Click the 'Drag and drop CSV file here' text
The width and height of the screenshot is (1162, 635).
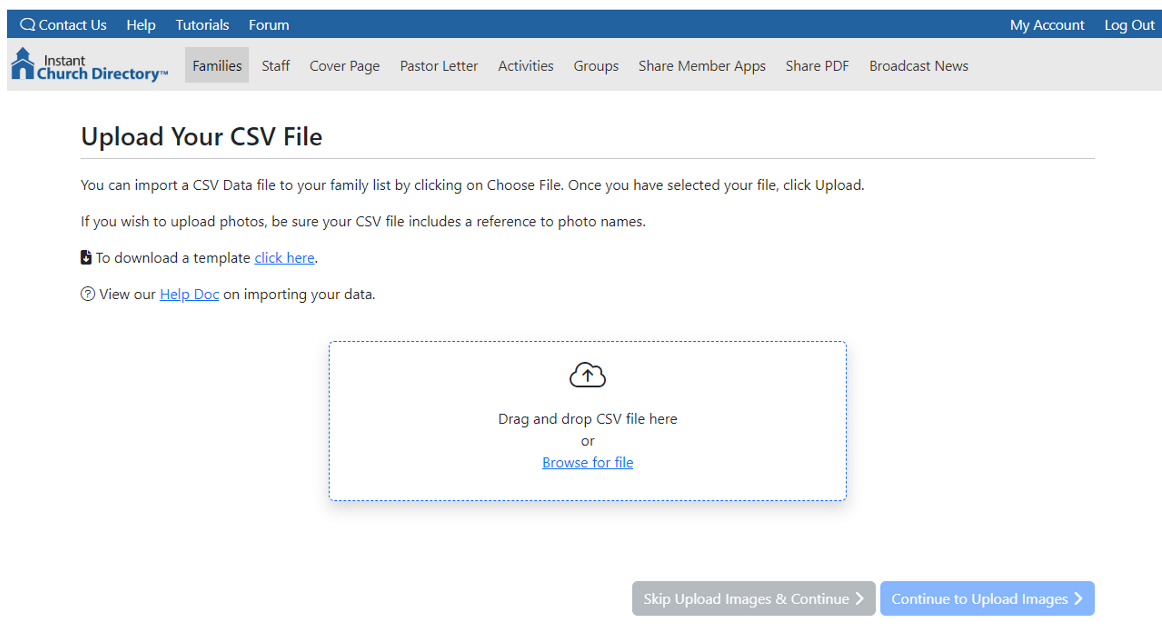(x=588, y=419)
